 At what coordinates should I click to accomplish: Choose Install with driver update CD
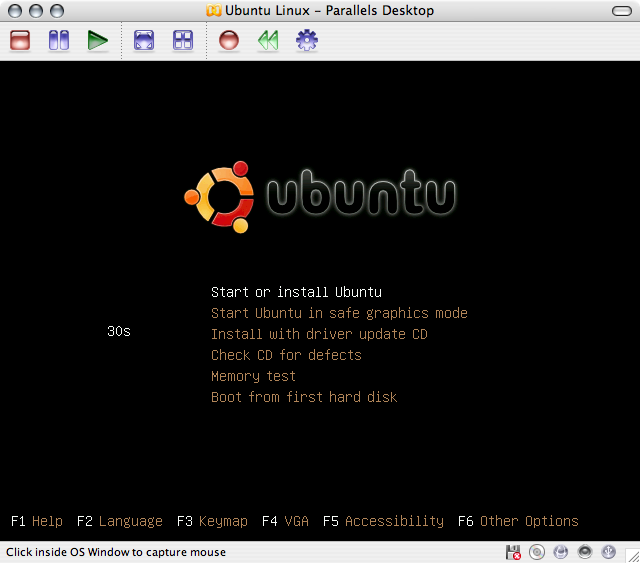click(319, 334)
